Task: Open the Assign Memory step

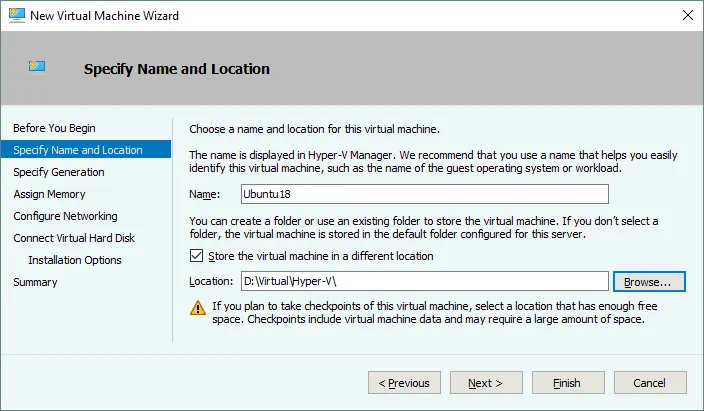Action: pyautogui.click(x=49, y=194)
